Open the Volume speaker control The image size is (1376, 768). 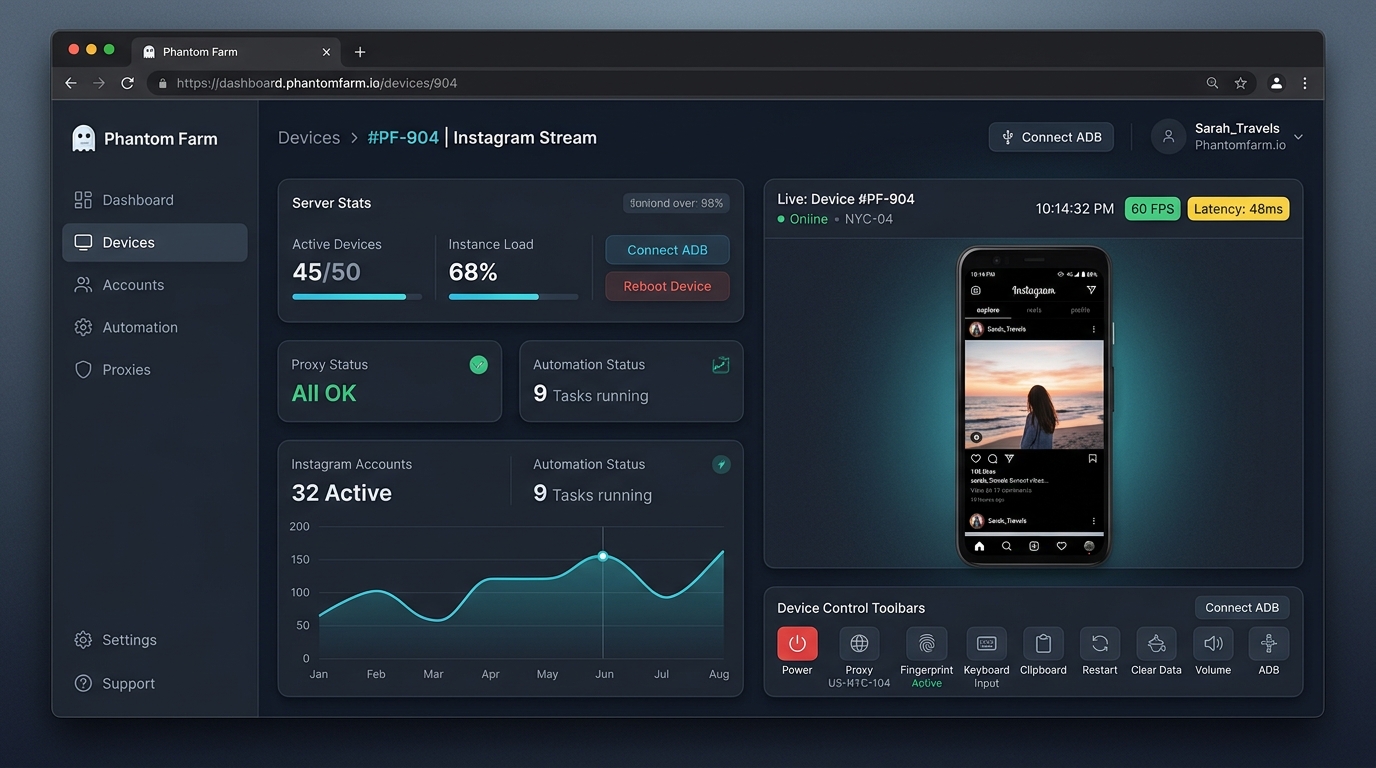click(1213, 643)
